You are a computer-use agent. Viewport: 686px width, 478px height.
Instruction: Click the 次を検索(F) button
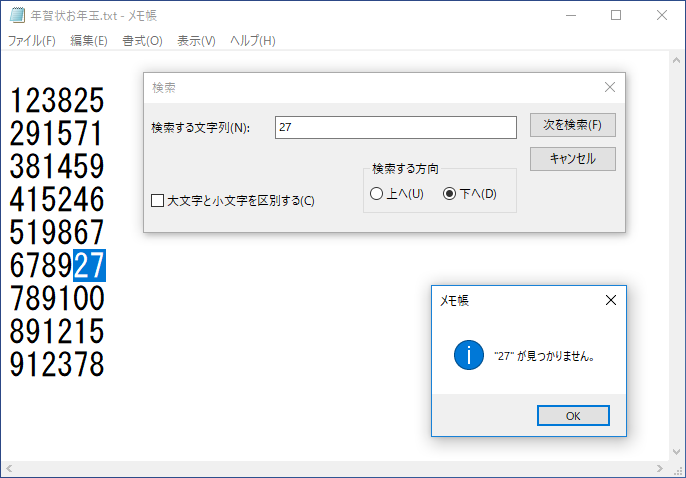click(572, 126)
